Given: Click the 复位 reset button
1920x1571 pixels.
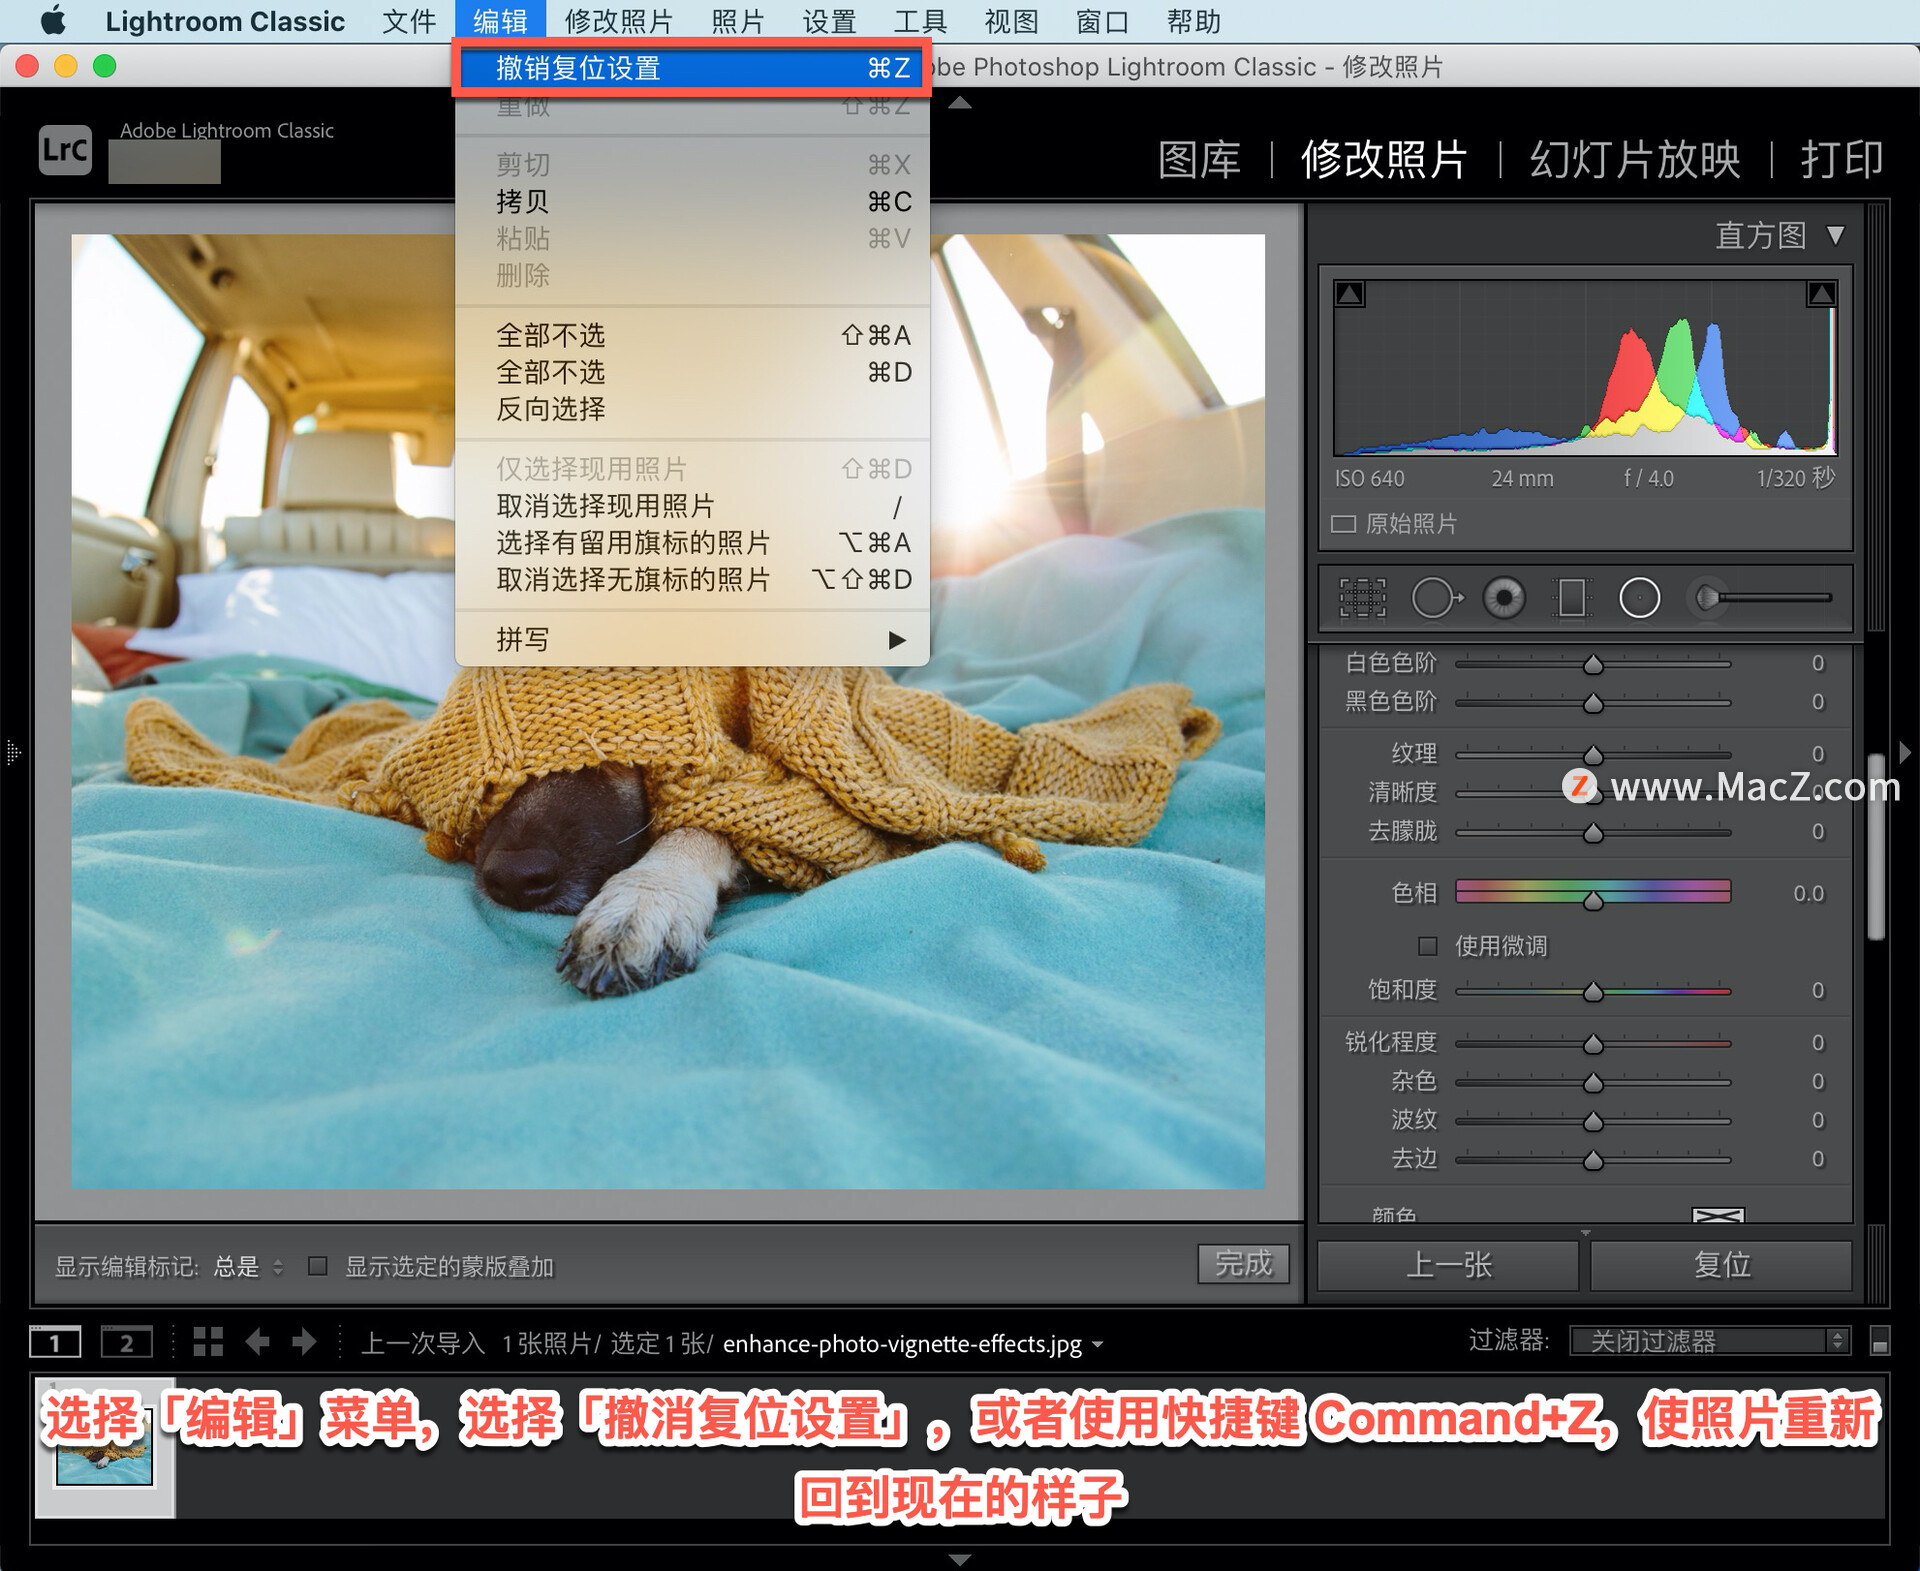Looking at the screenshot, I should click(x=1721, y=1265).
